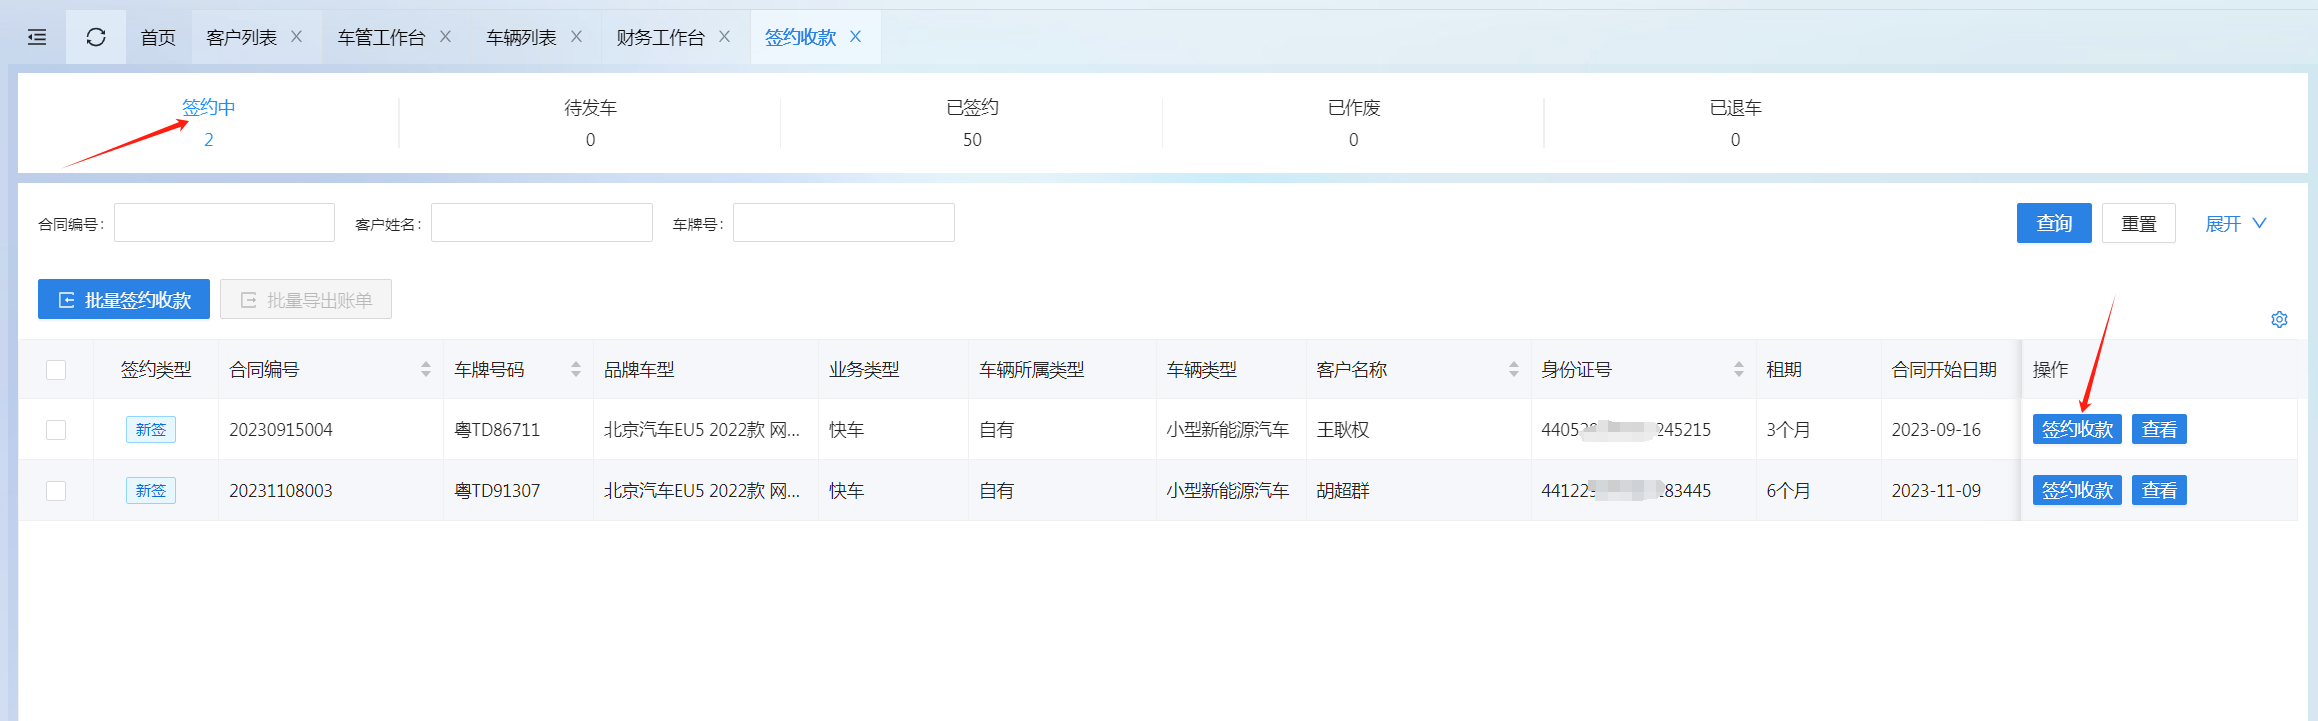This screenshot has height=721, width=2318.
Task: Close the 财务工作台 tab
Action: point(725,37)
